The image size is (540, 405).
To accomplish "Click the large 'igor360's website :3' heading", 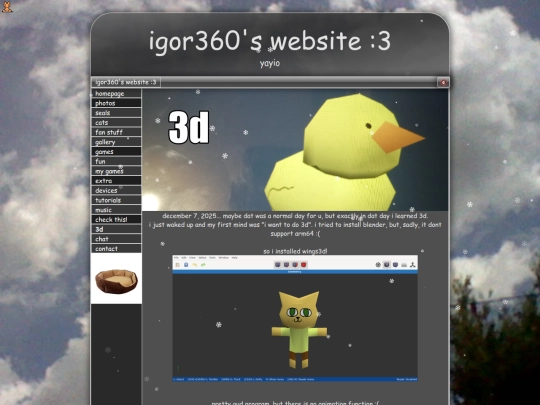I will 270,41.
